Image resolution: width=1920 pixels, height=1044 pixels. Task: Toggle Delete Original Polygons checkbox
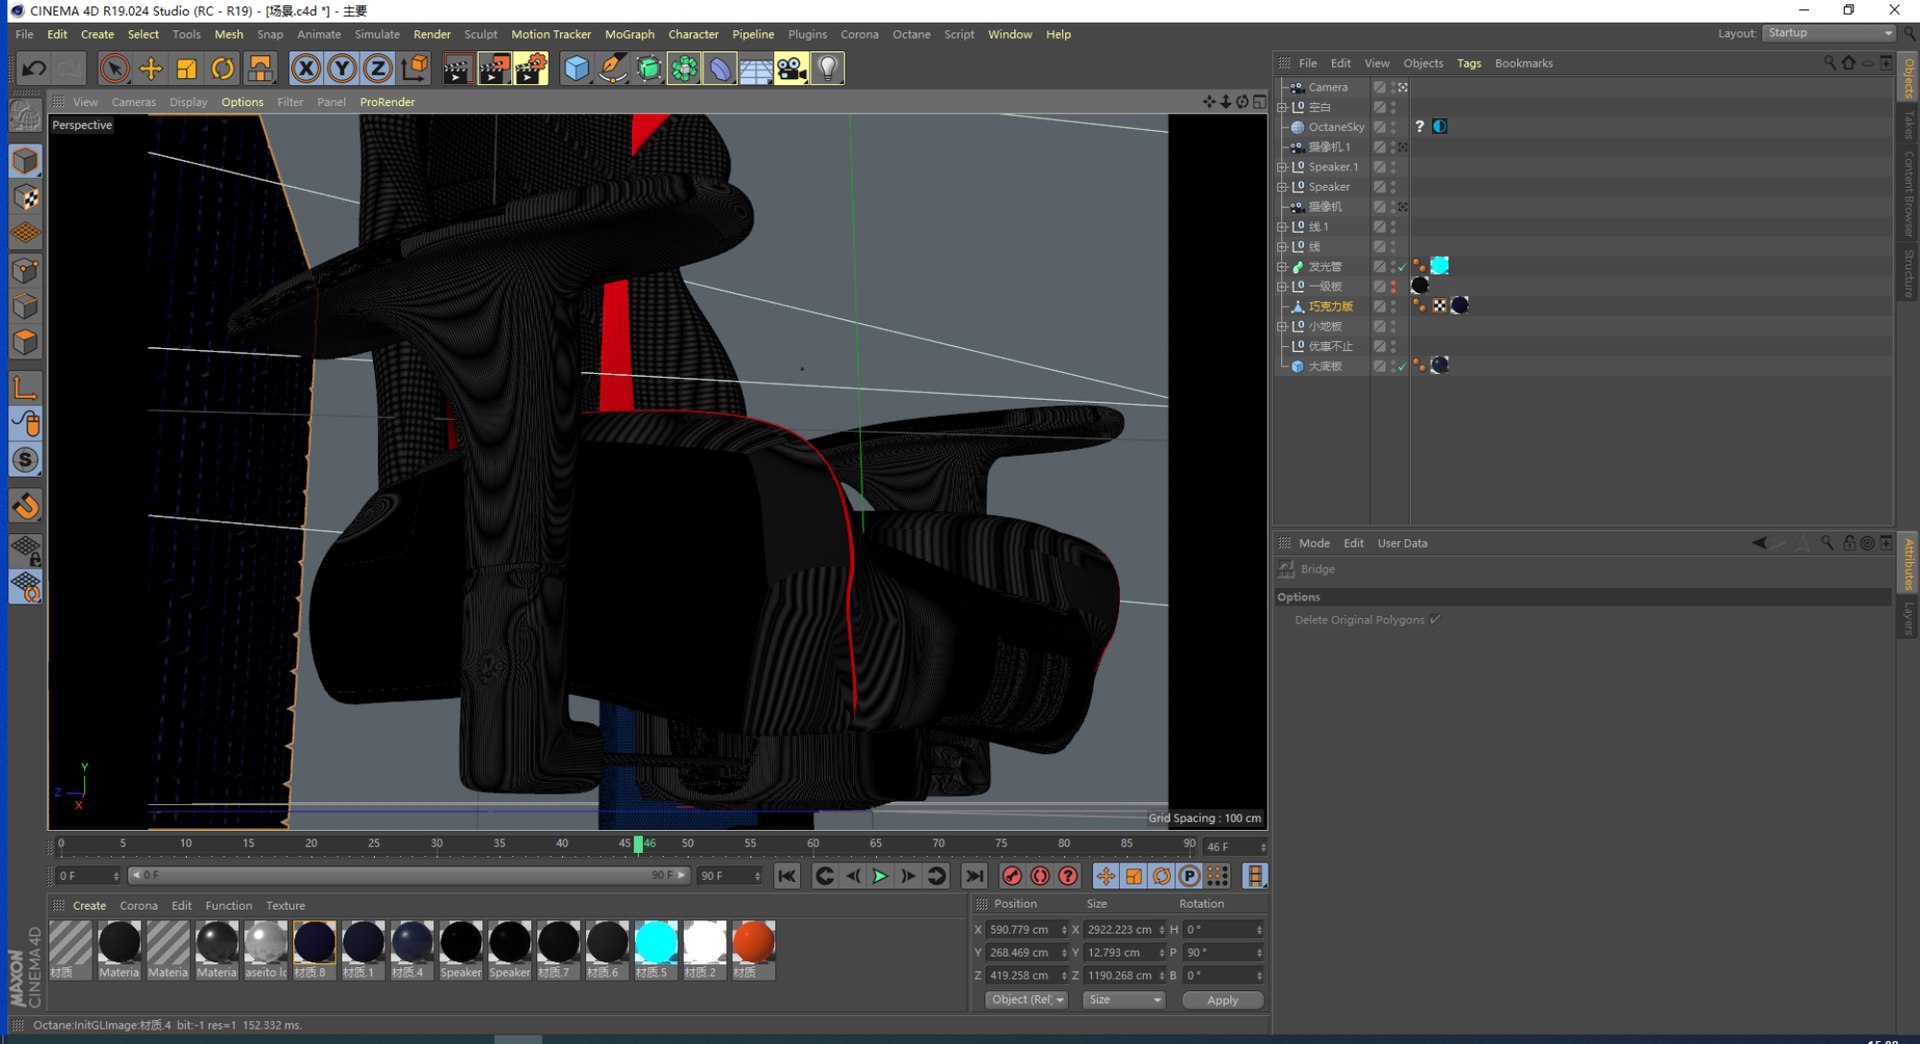(x=1435, y=620)
